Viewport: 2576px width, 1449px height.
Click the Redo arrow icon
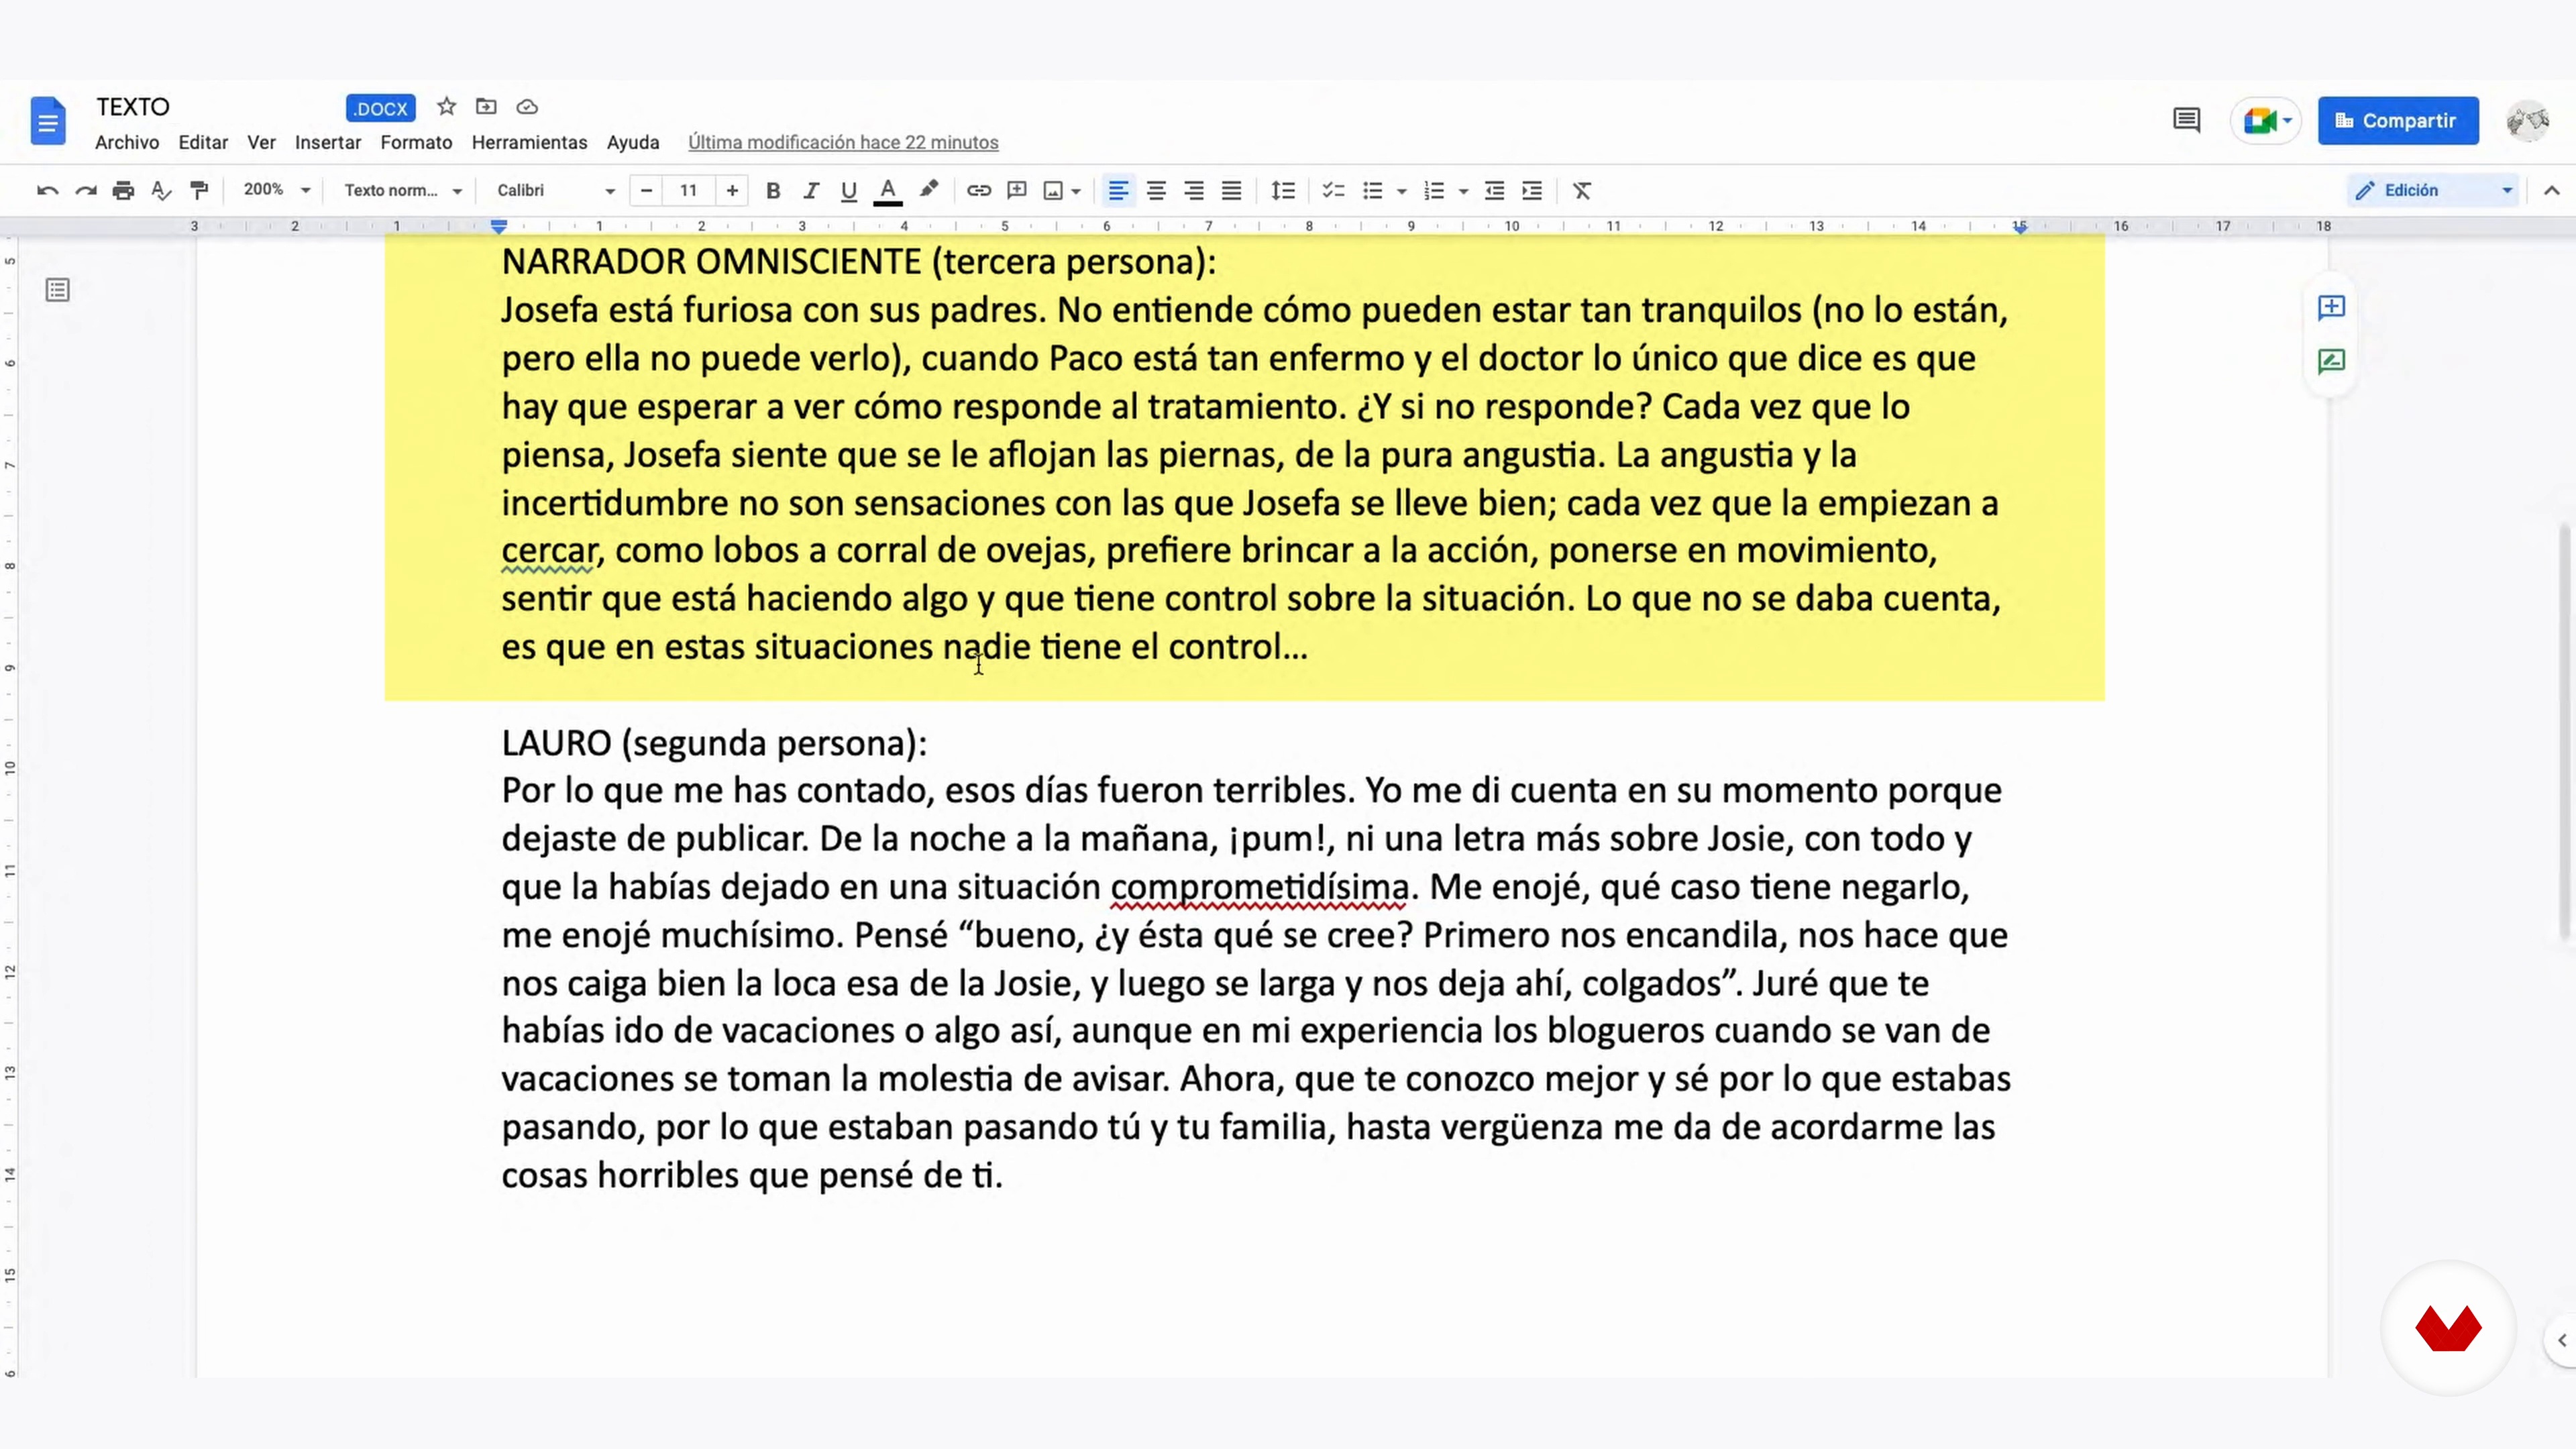click(x=86, y=190)
